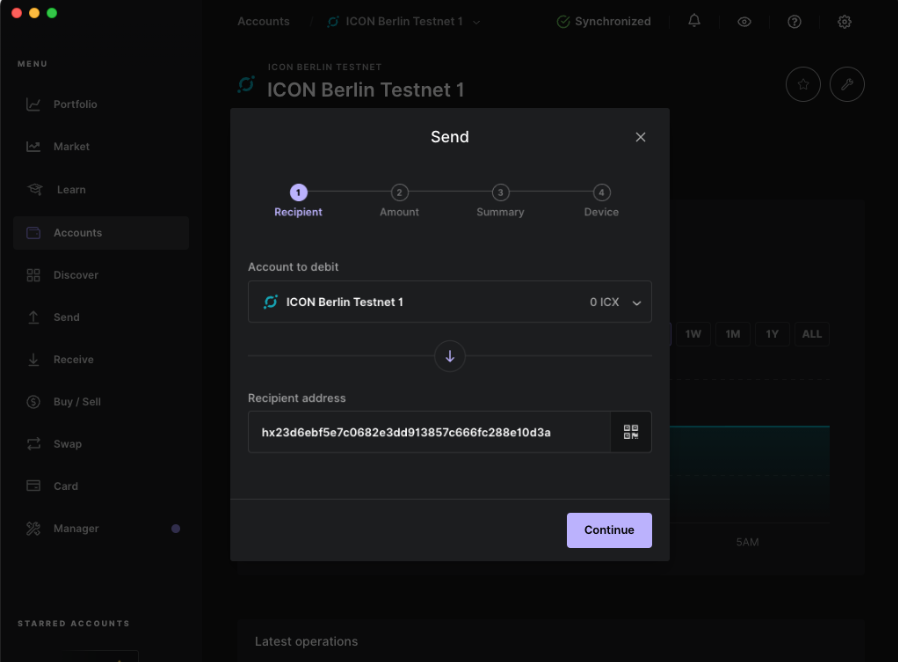Click the Synchronized status indicator
Image resolution: width=898 pixels, height=662 pixels.
604,22
